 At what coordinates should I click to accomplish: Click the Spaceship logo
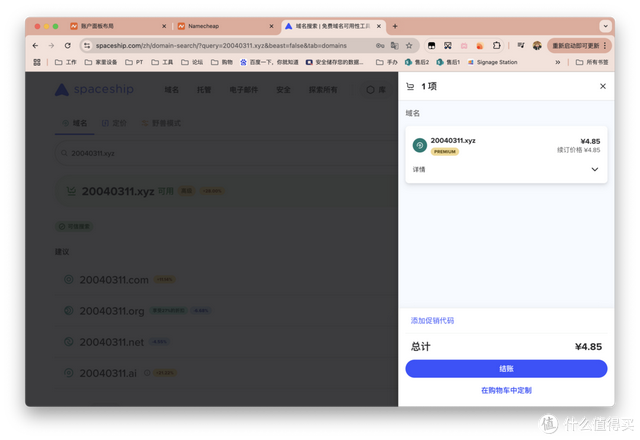(x=94, y=89)
